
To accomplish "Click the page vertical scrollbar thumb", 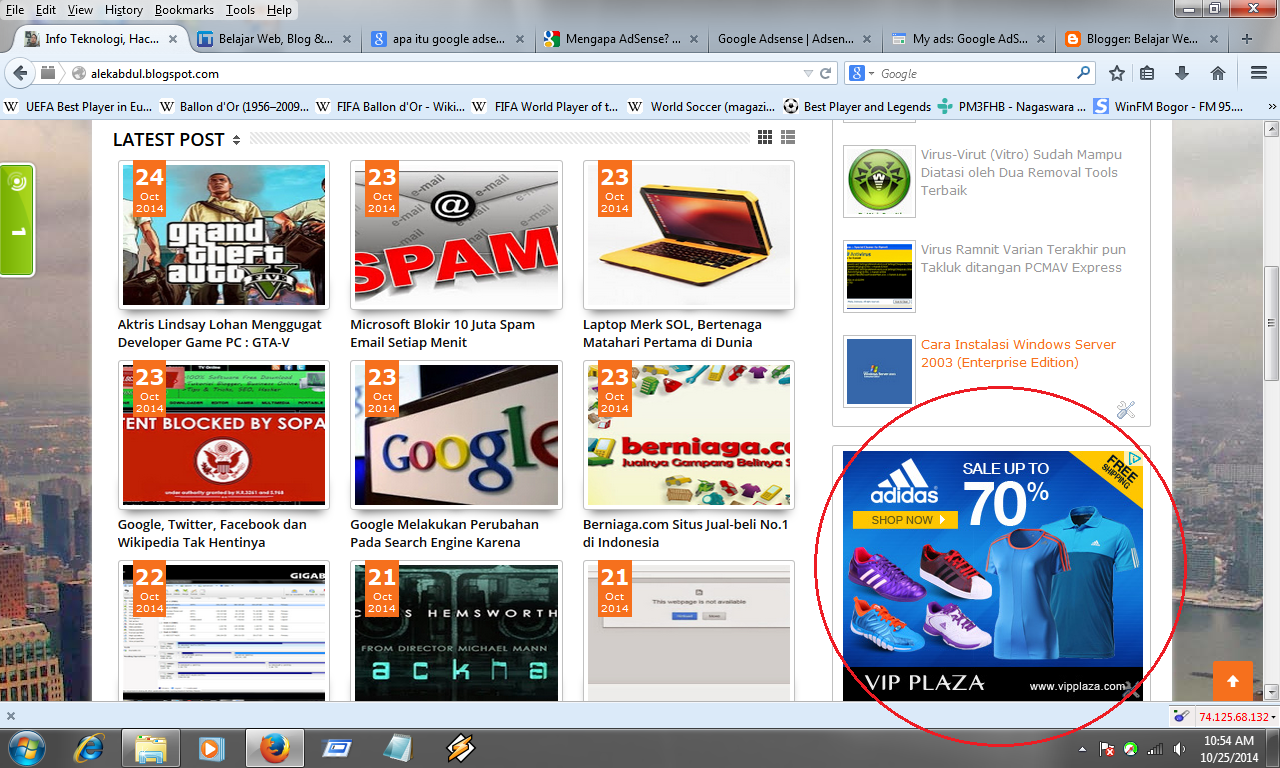I will (1271, 323).
